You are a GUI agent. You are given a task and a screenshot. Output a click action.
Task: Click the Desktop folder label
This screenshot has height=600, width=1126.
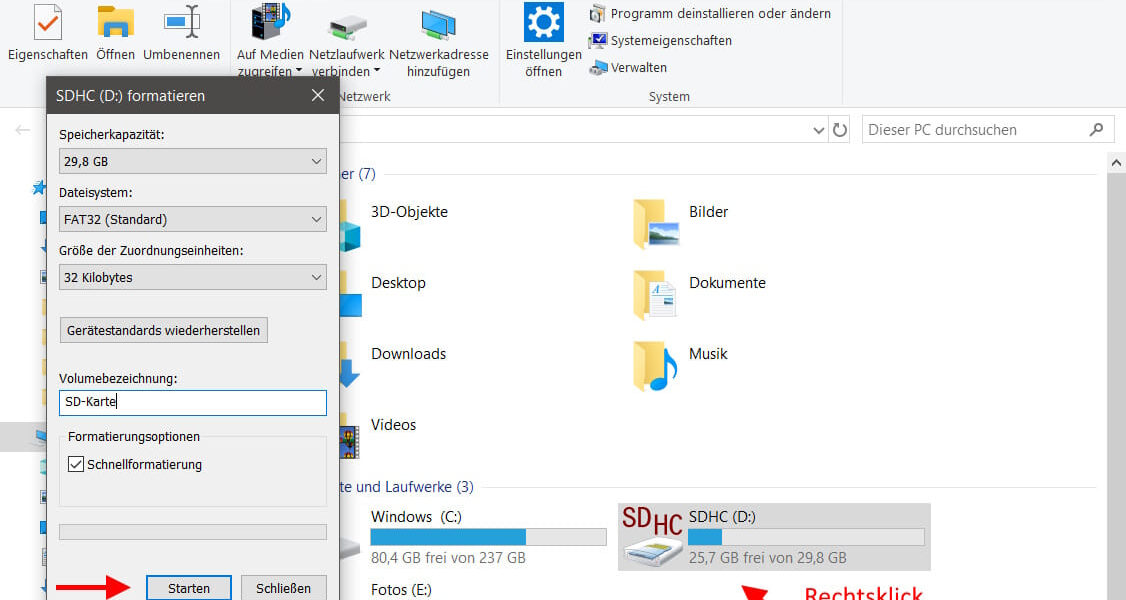(399, 283)
